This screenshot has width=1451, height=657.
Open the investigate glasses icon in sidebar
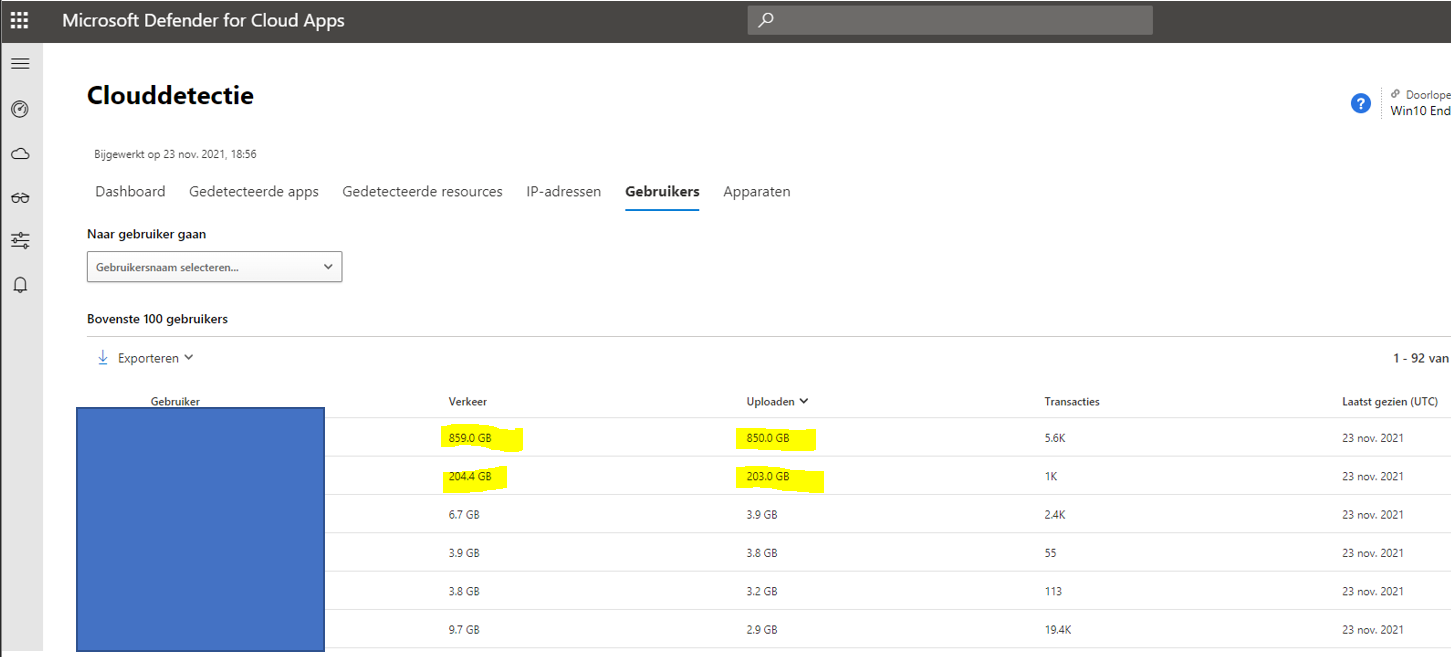[x=20, y=198]
